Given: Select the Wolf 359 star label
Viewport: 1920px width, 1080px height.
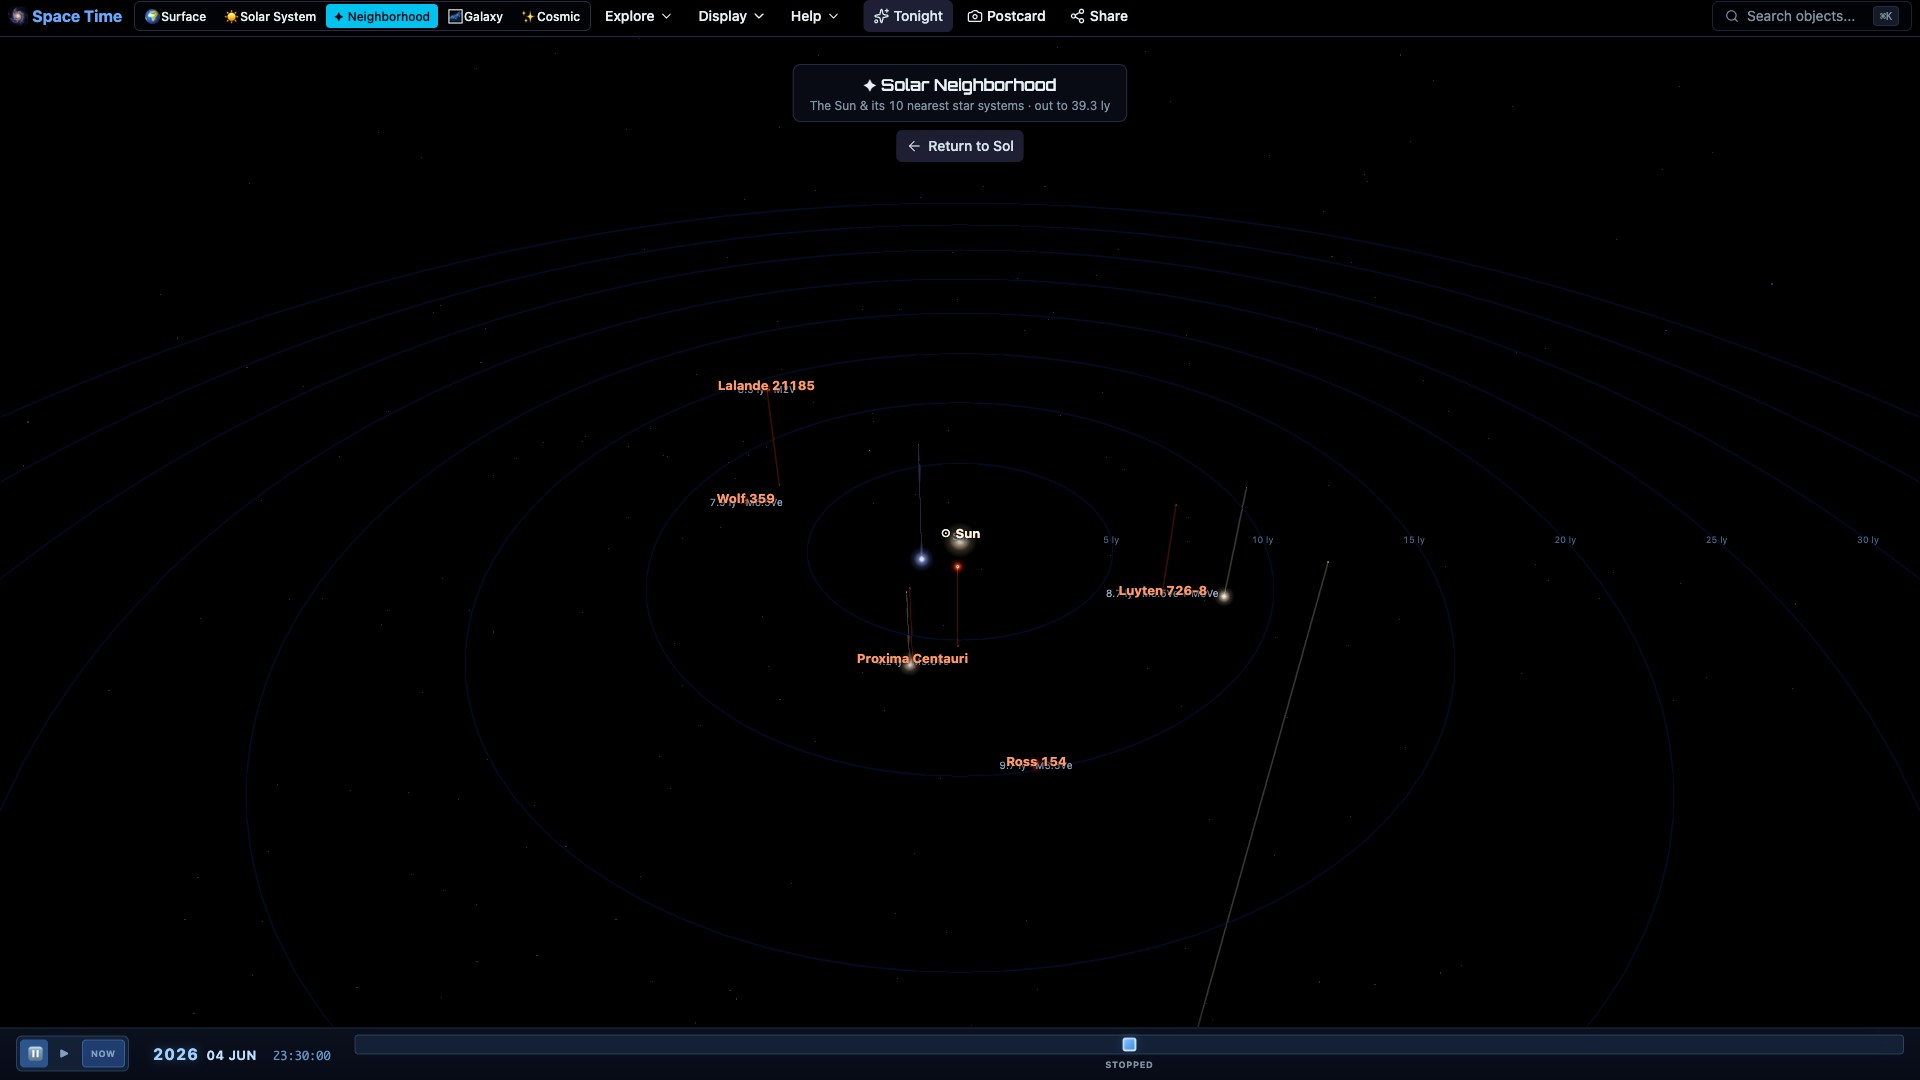Looking at the screenshot, I should (745, 498).
